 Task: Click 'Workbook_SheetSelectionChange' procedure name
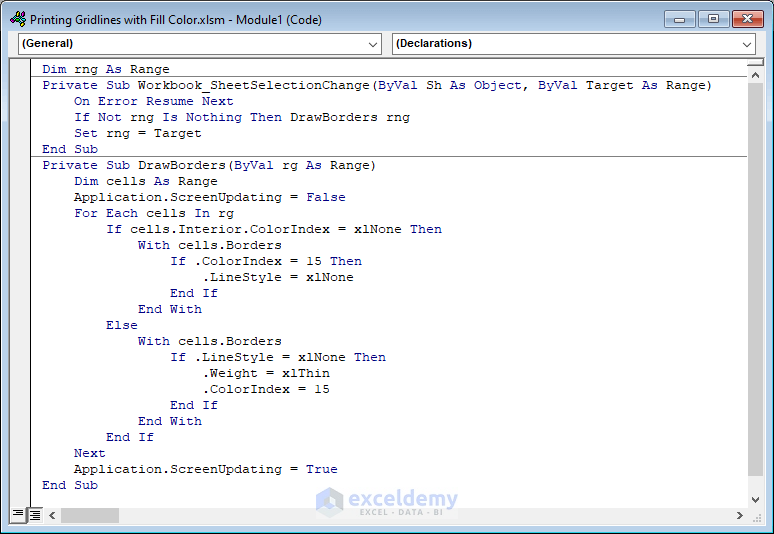(x=254, y=85)
